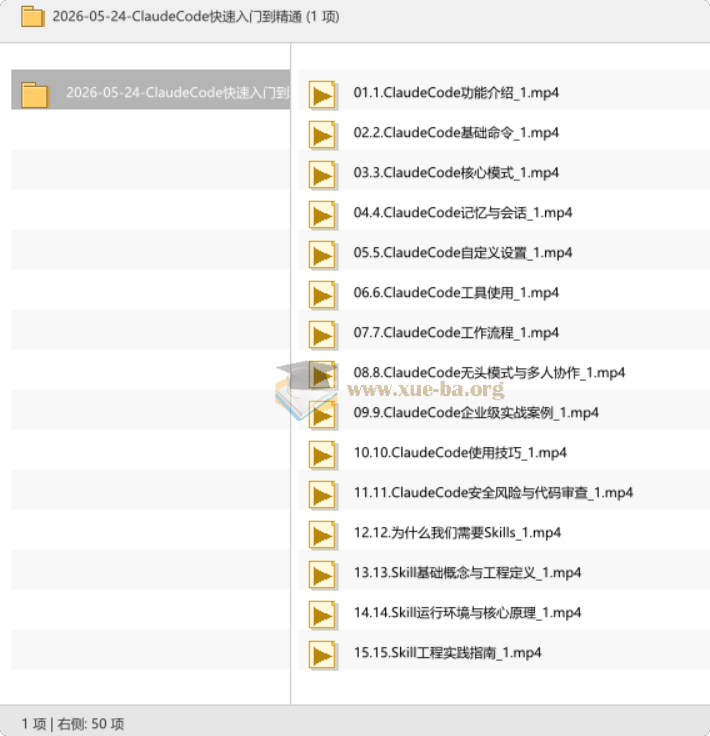710x736 pixels.
Task: Click the video icon for 02.2.ClaudeCode基础命令_1.mp4
Action: tap(322, 135)
